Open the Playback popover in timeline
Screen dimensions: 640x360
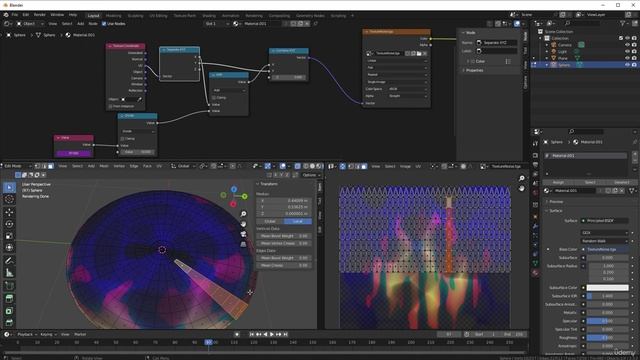click(27, 334)
